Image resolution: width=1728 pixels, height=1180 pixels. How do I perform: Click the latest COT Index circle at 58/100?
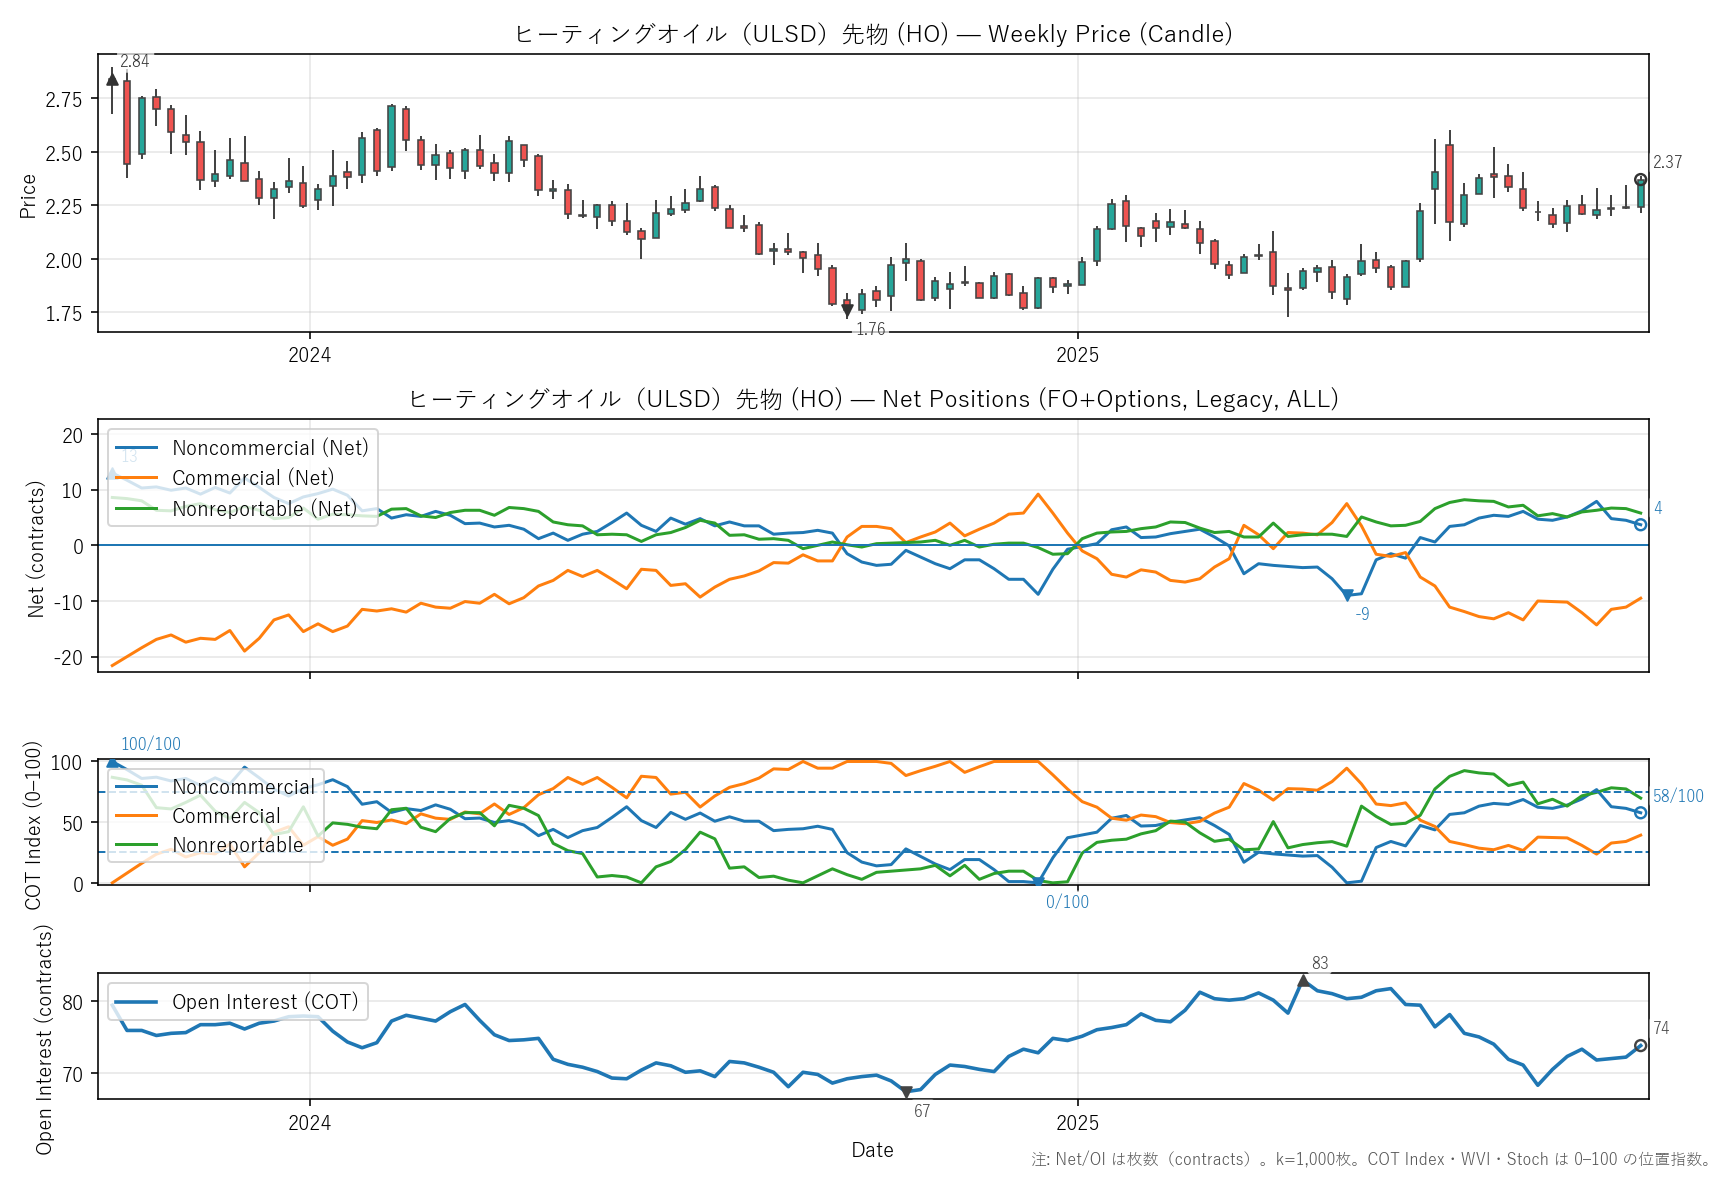click(x=1640, y=813)
